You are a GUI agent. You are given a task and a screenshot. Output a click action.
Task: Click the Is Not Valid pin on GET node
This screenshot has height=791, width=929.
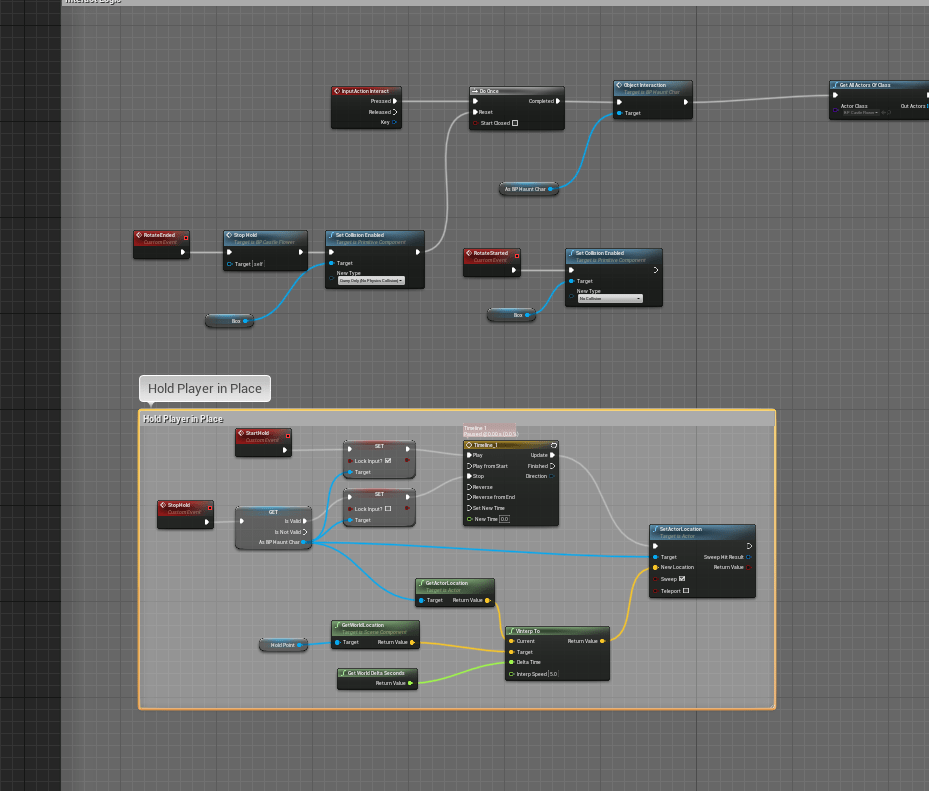[308, 531]
